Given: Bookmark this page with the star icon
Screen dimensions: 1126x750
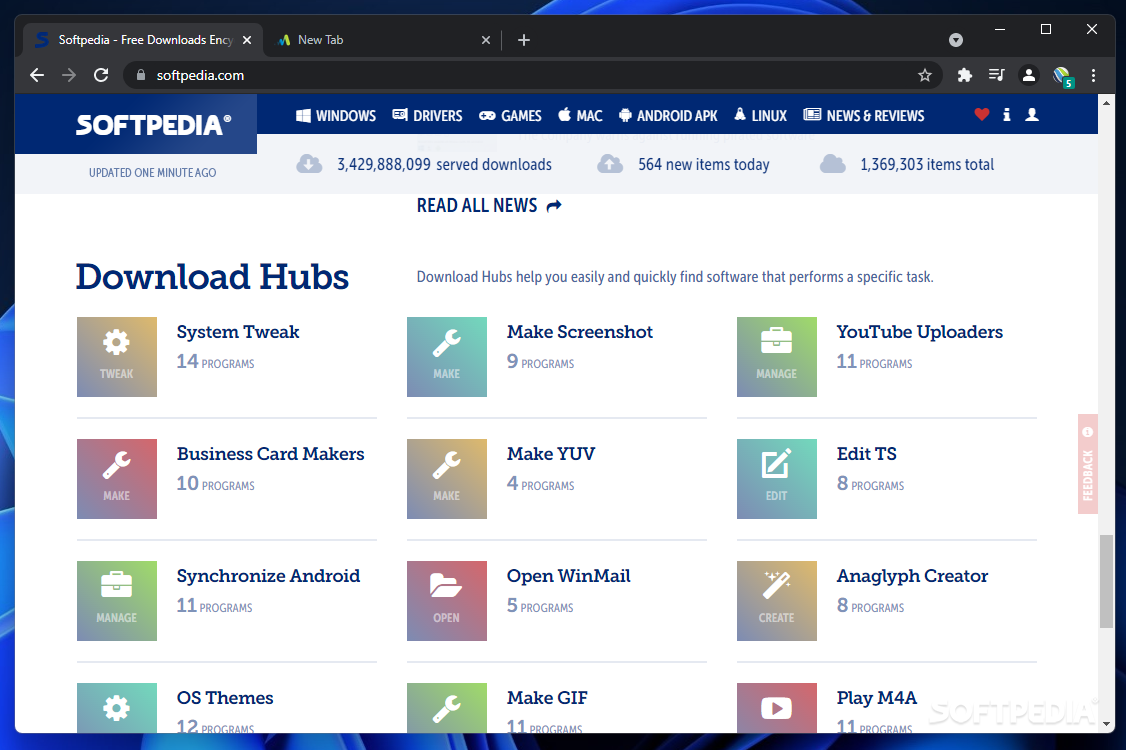Looking at the screenshot, I should (925, 75).
